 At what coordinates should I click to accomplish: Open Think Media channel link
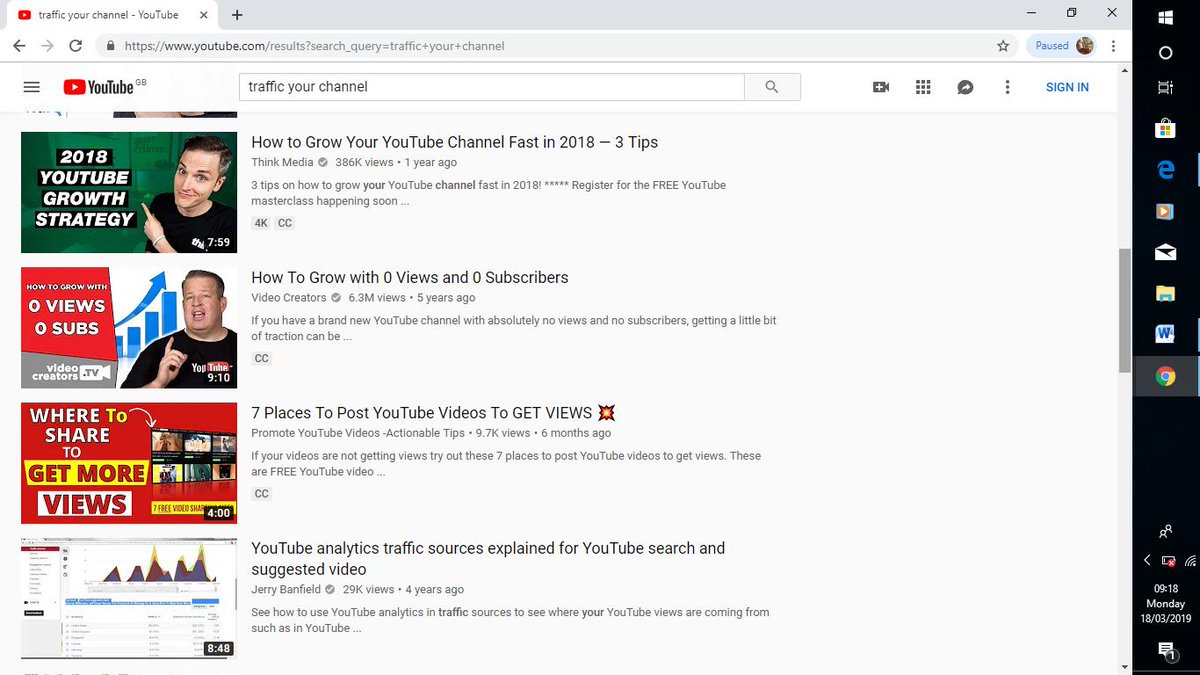click(282, 162)
